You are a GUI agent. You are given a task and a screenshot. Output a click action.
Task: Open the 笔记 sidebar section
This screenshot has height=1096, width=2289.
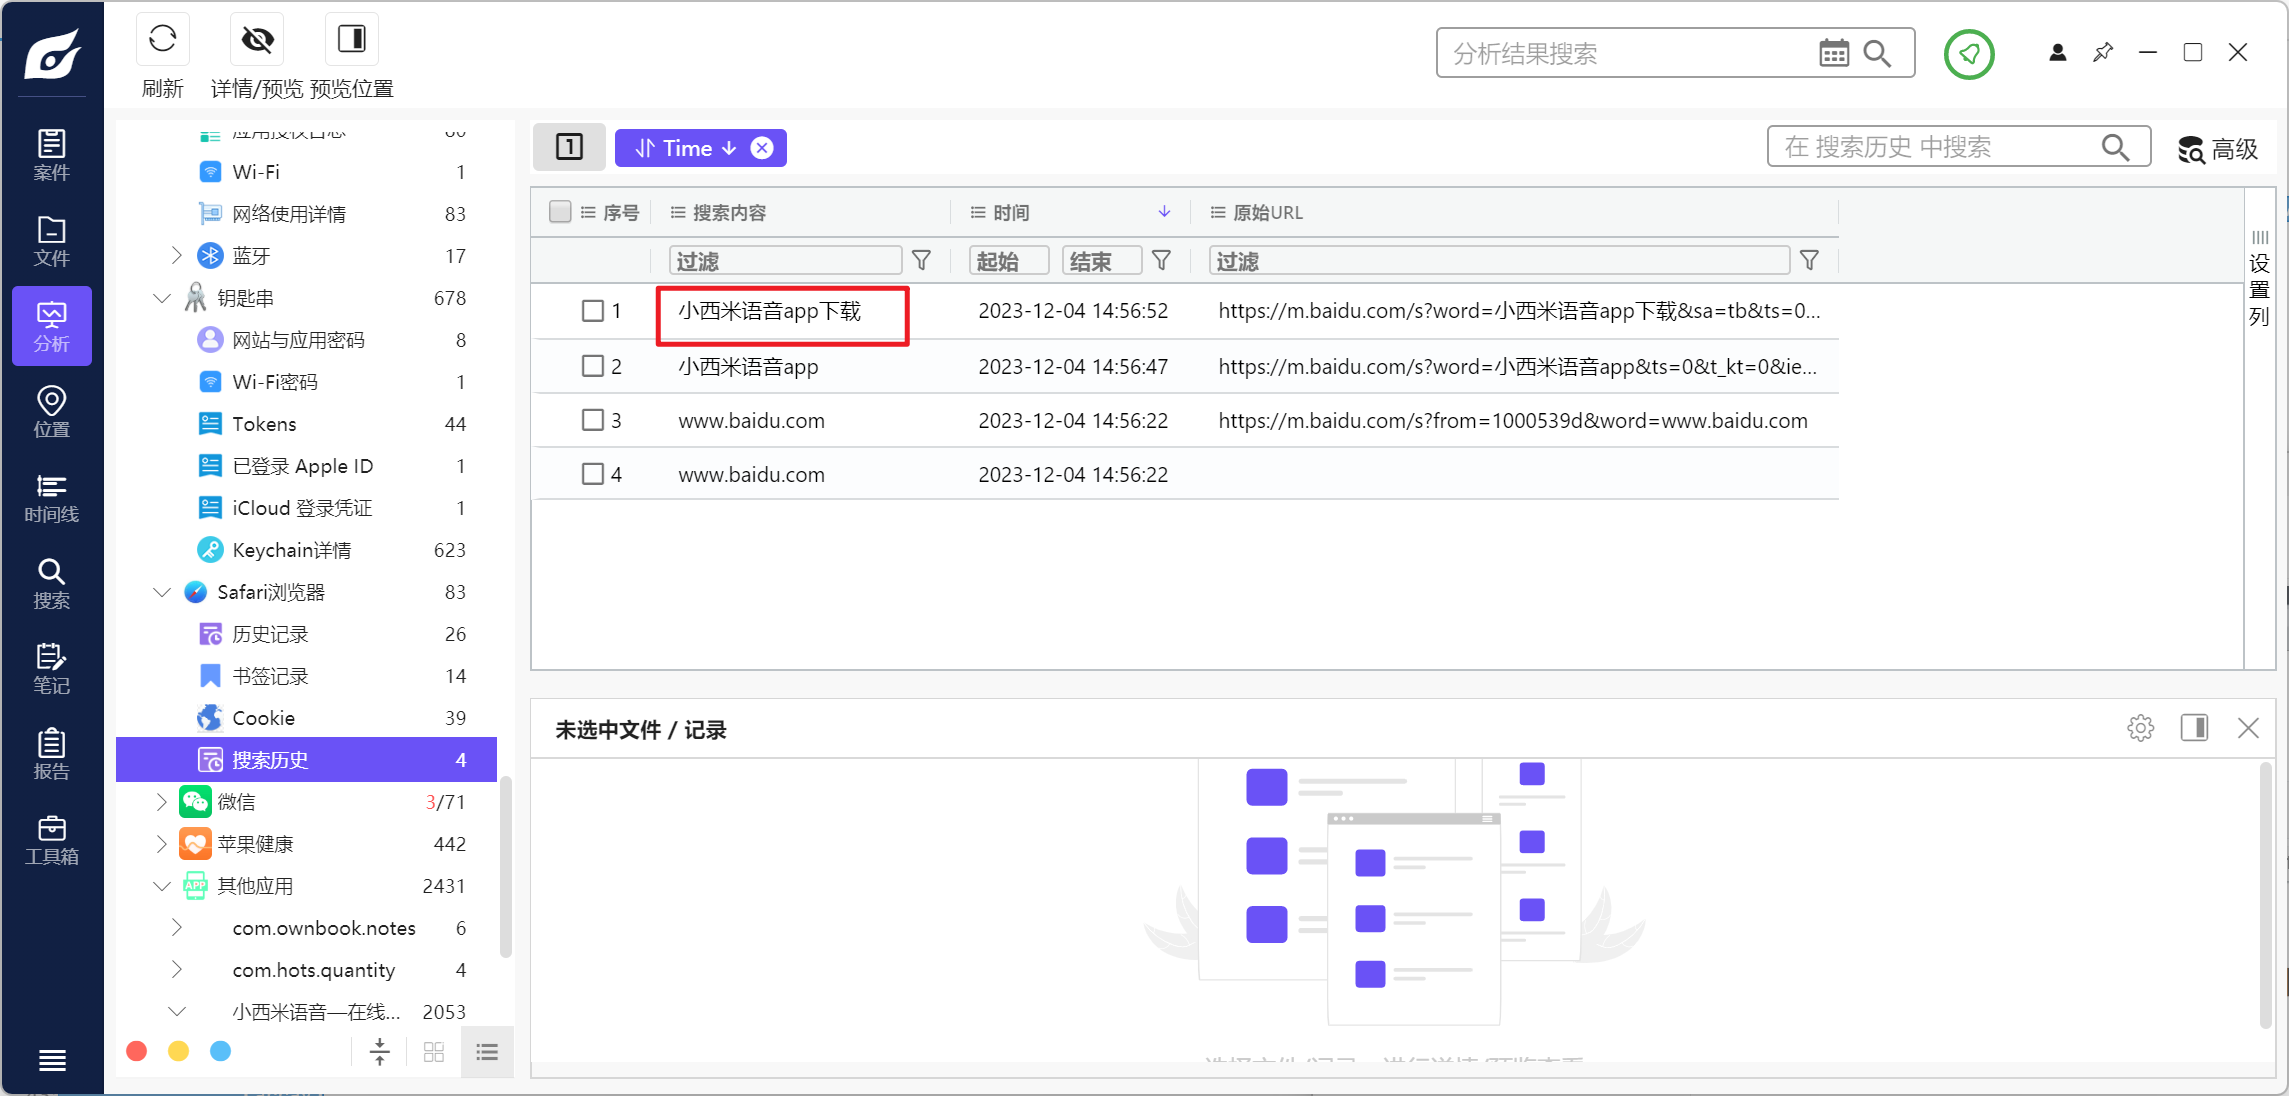point(52,669)
